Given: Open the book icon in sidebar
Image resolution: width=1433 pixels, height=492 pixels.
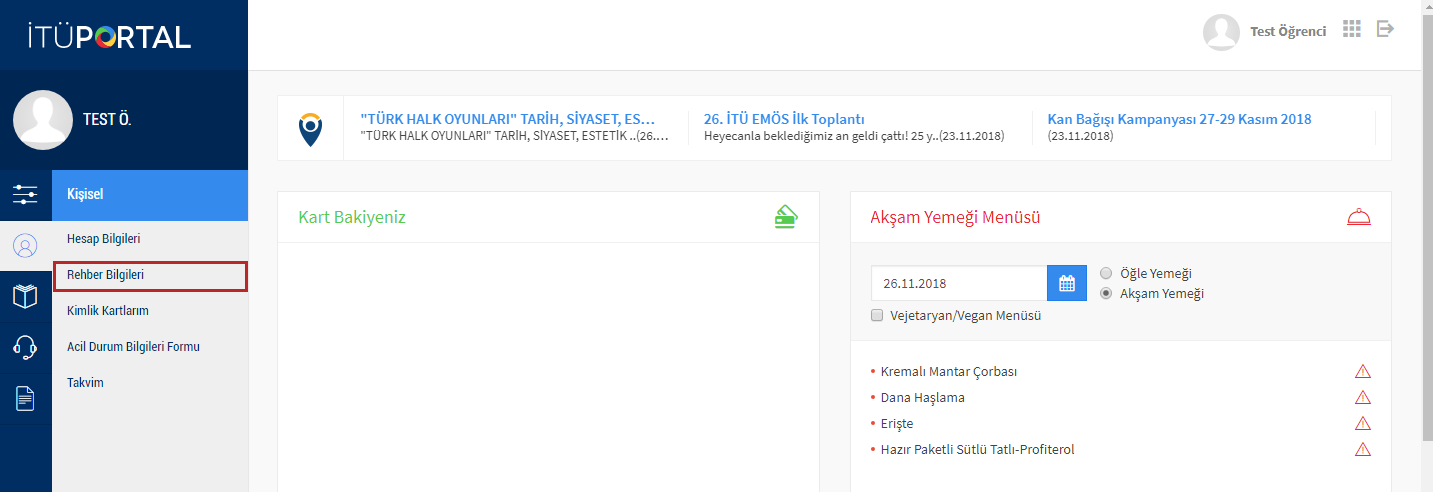Looking at the screenshot, I should click(25, 297).
